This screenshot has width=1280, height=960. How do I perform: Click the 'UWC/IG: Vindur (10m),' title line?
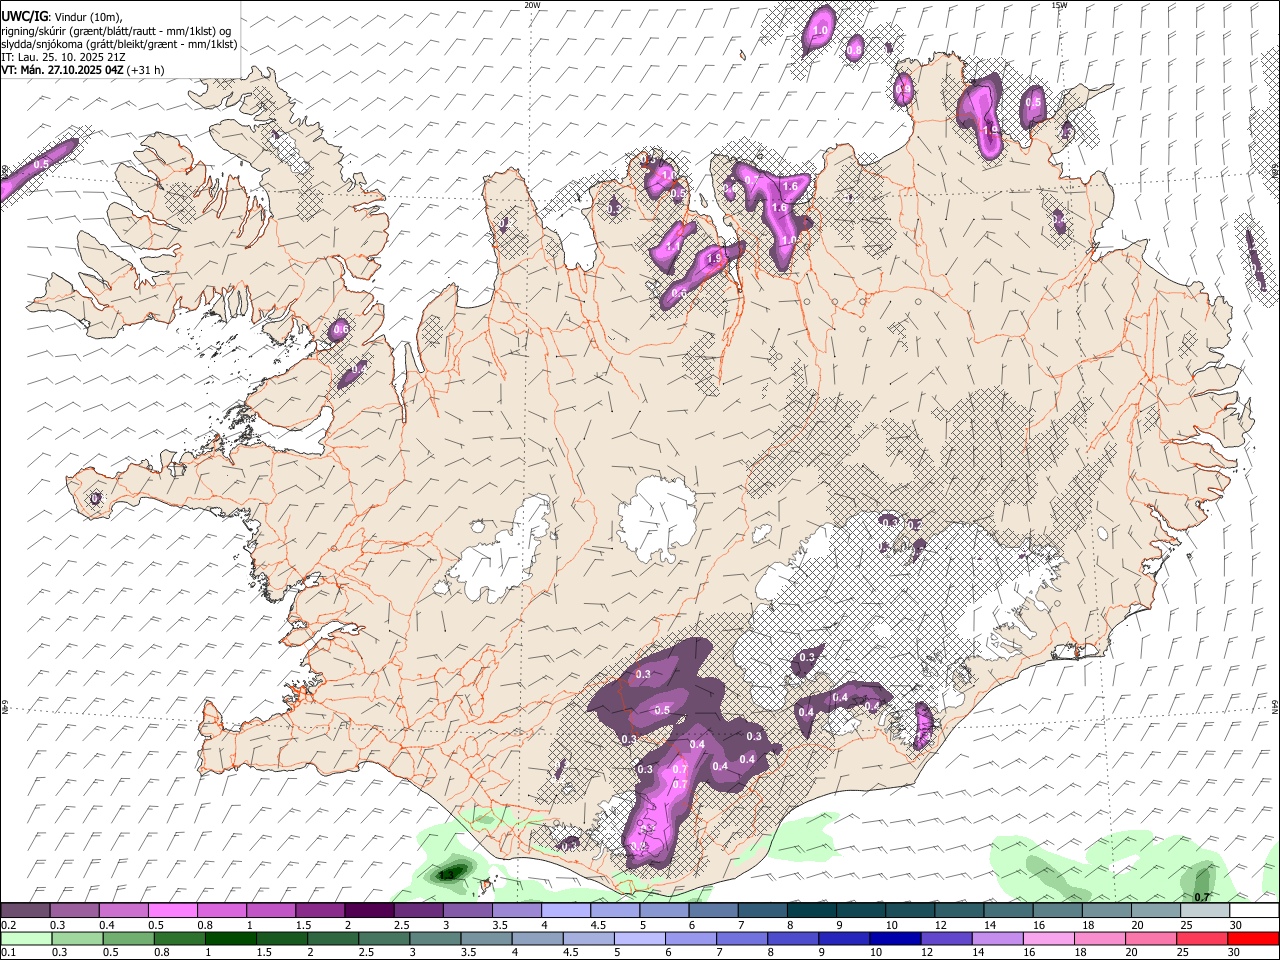(62, 16)
